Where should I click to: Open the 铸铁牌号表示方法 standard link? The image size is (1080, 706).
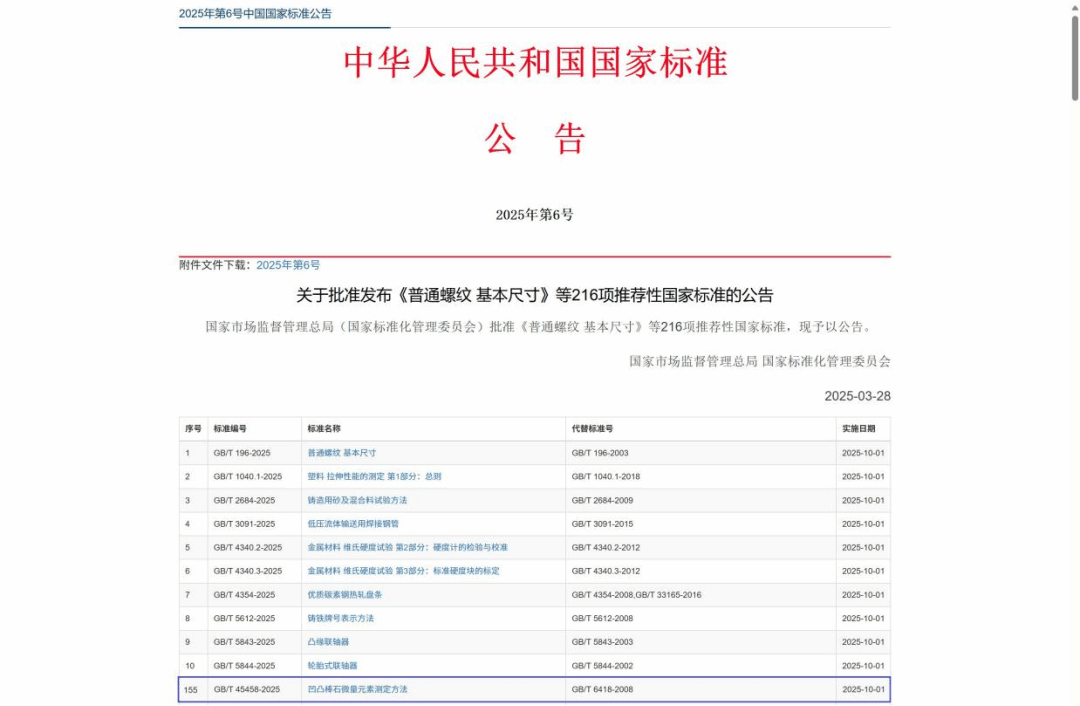[341, 619]
